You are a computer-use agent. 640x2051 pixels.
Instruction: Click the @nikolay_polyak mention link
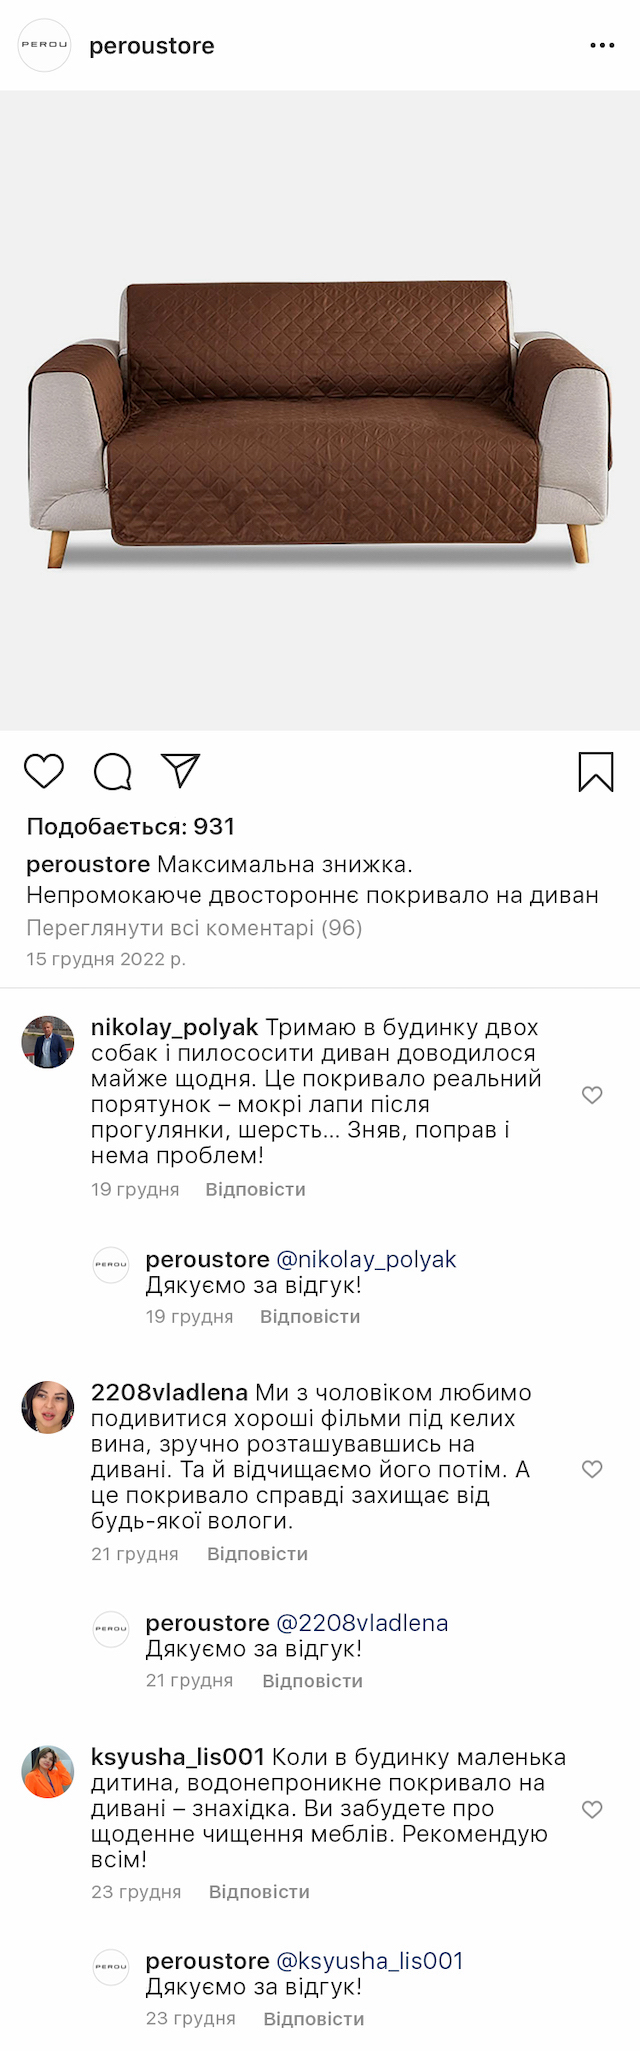tap(366, 1259)
